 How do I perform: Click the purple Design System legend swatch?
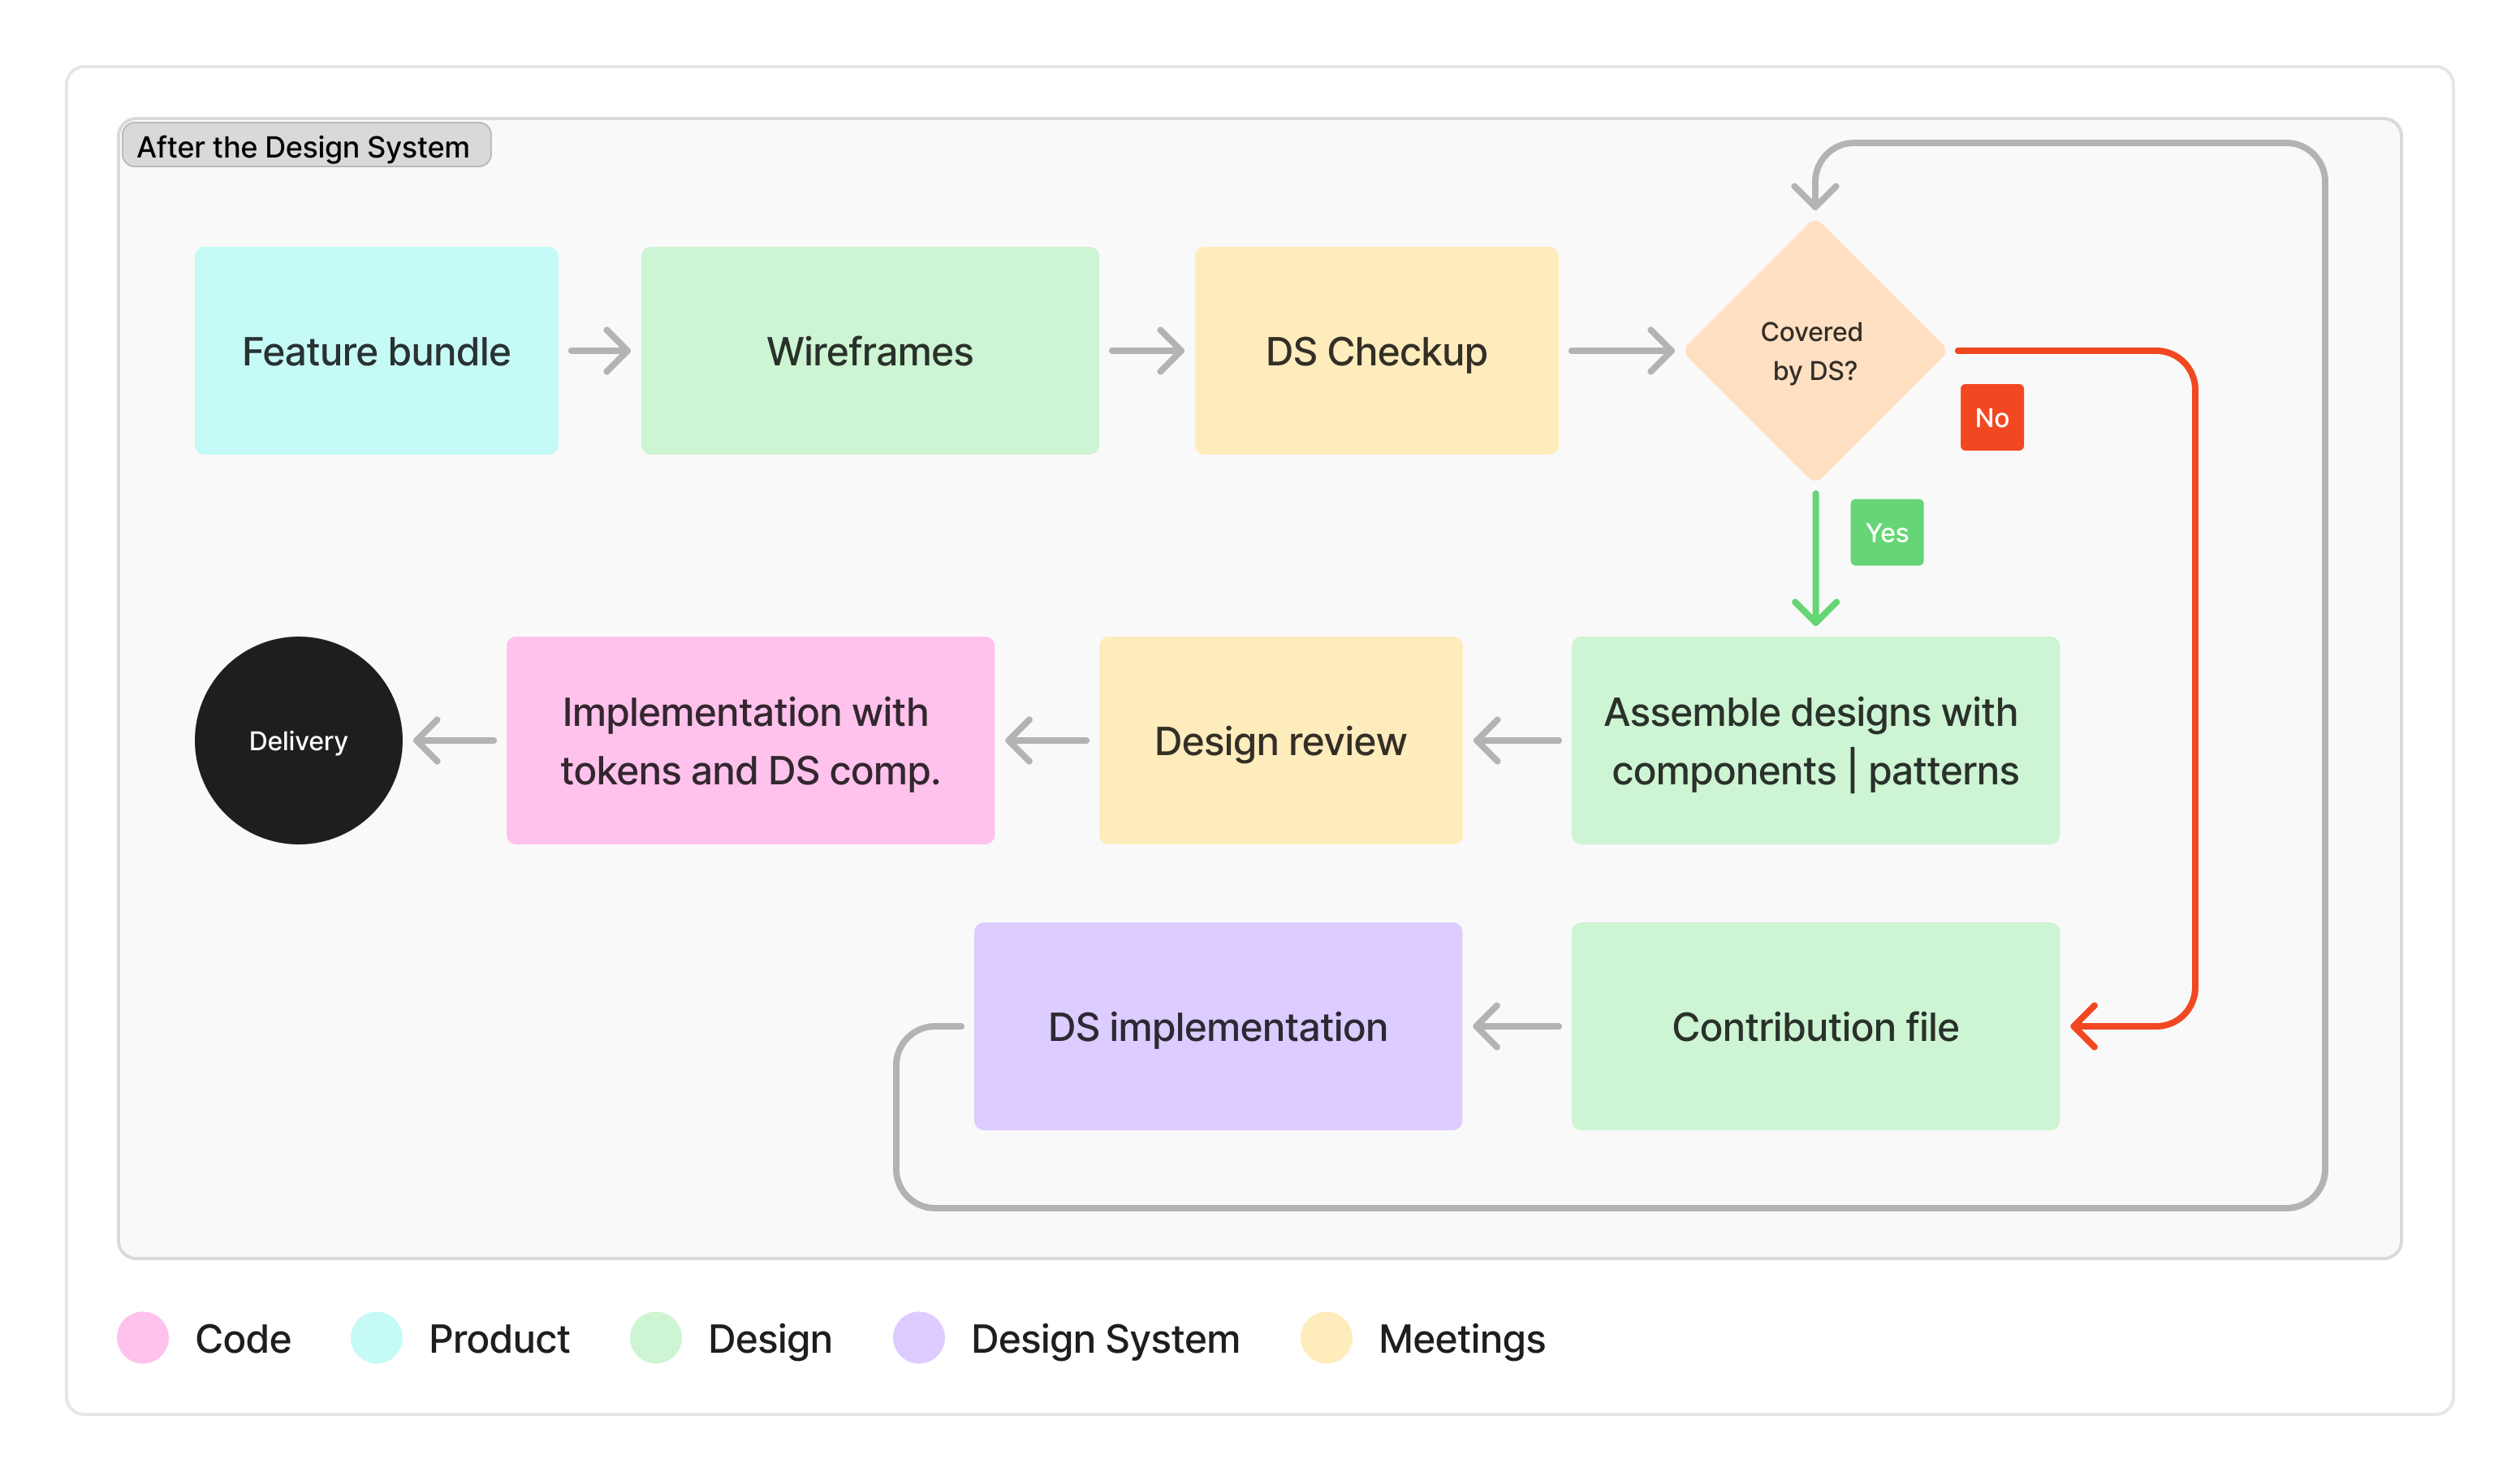coord(918,1338)
